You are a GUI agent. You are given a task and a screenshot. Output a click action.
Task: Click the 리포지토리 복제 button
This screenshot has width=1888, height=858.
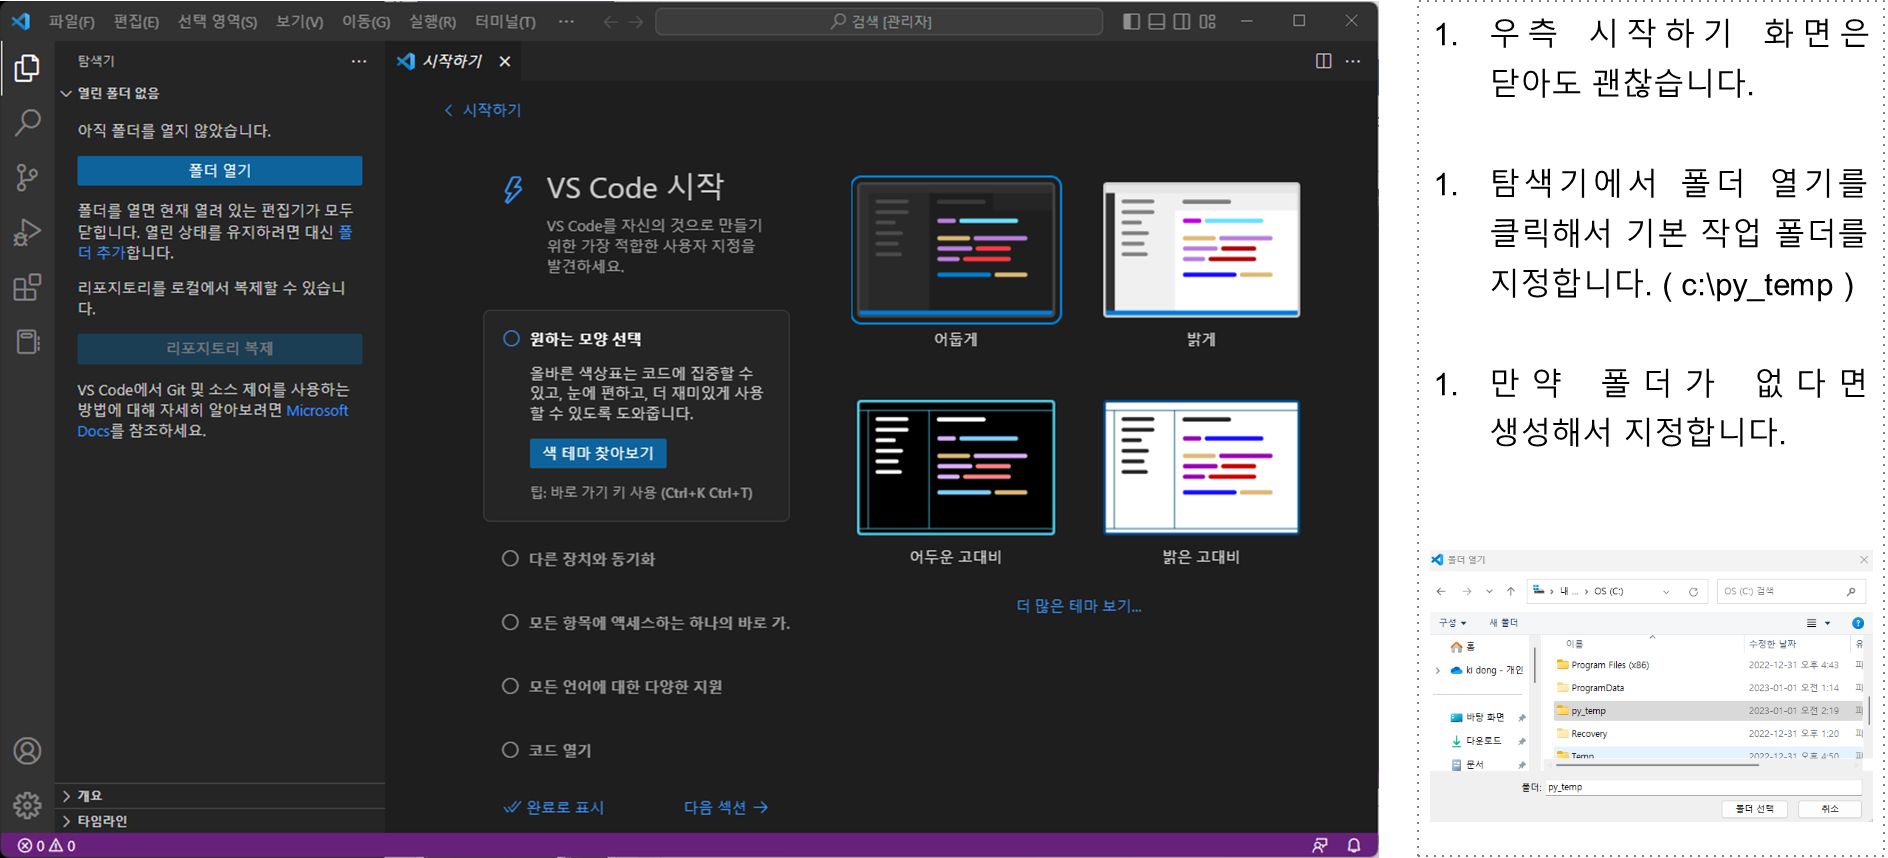[220, 348]
